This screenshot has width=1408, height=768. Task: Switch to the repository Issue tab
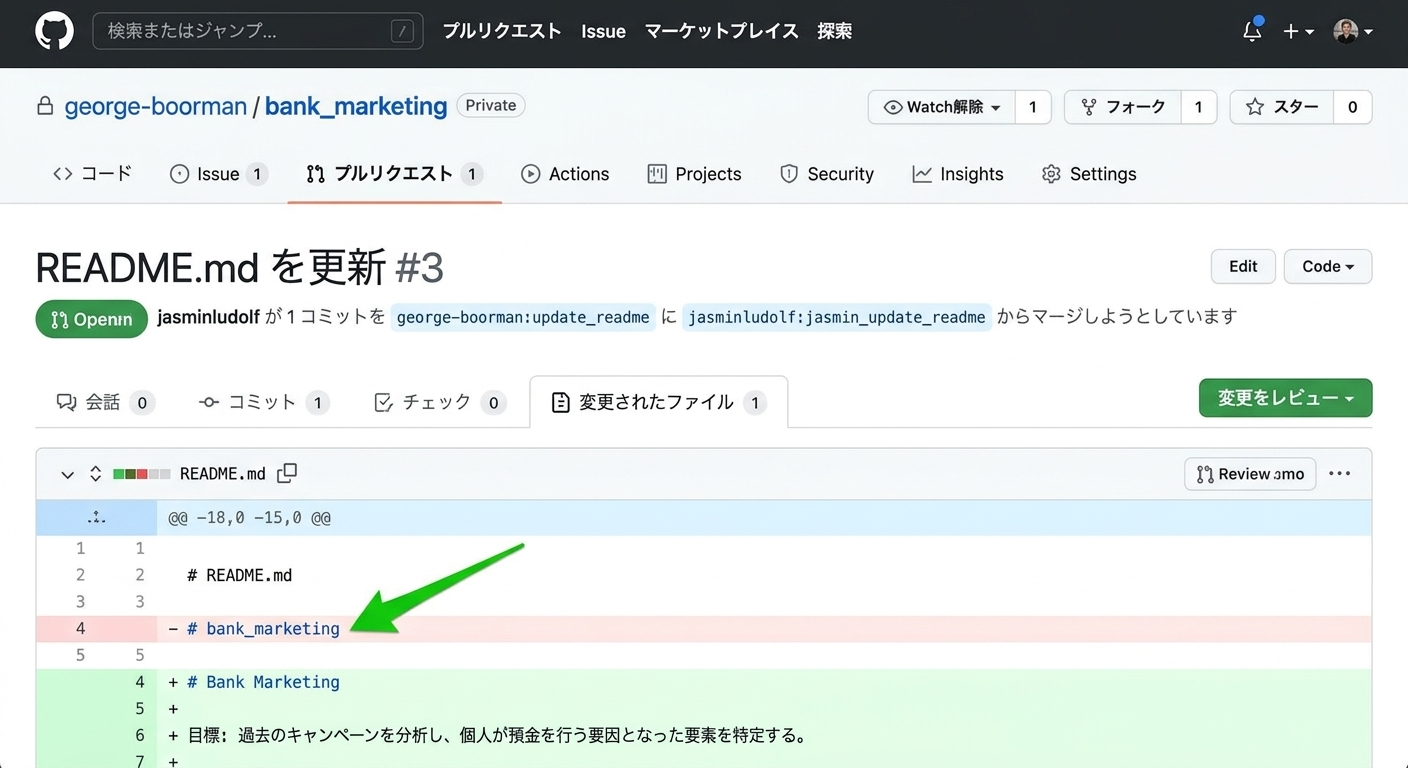219,174
